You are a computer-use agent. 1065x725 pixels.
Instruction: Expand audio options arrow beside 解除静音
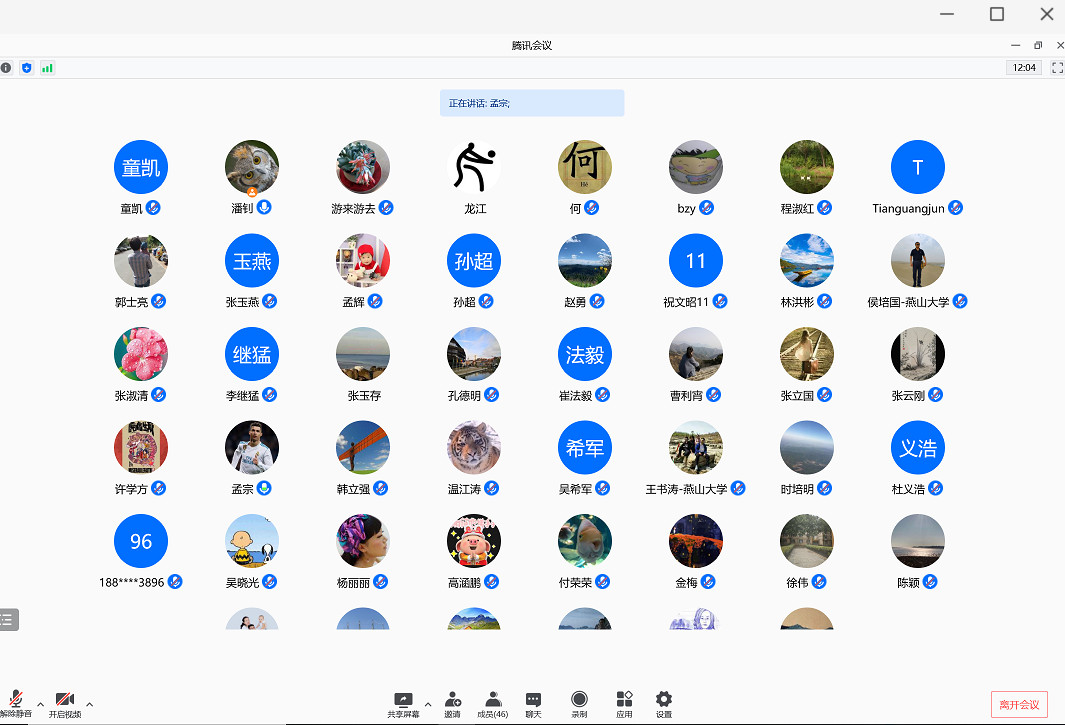pos(40,703)
